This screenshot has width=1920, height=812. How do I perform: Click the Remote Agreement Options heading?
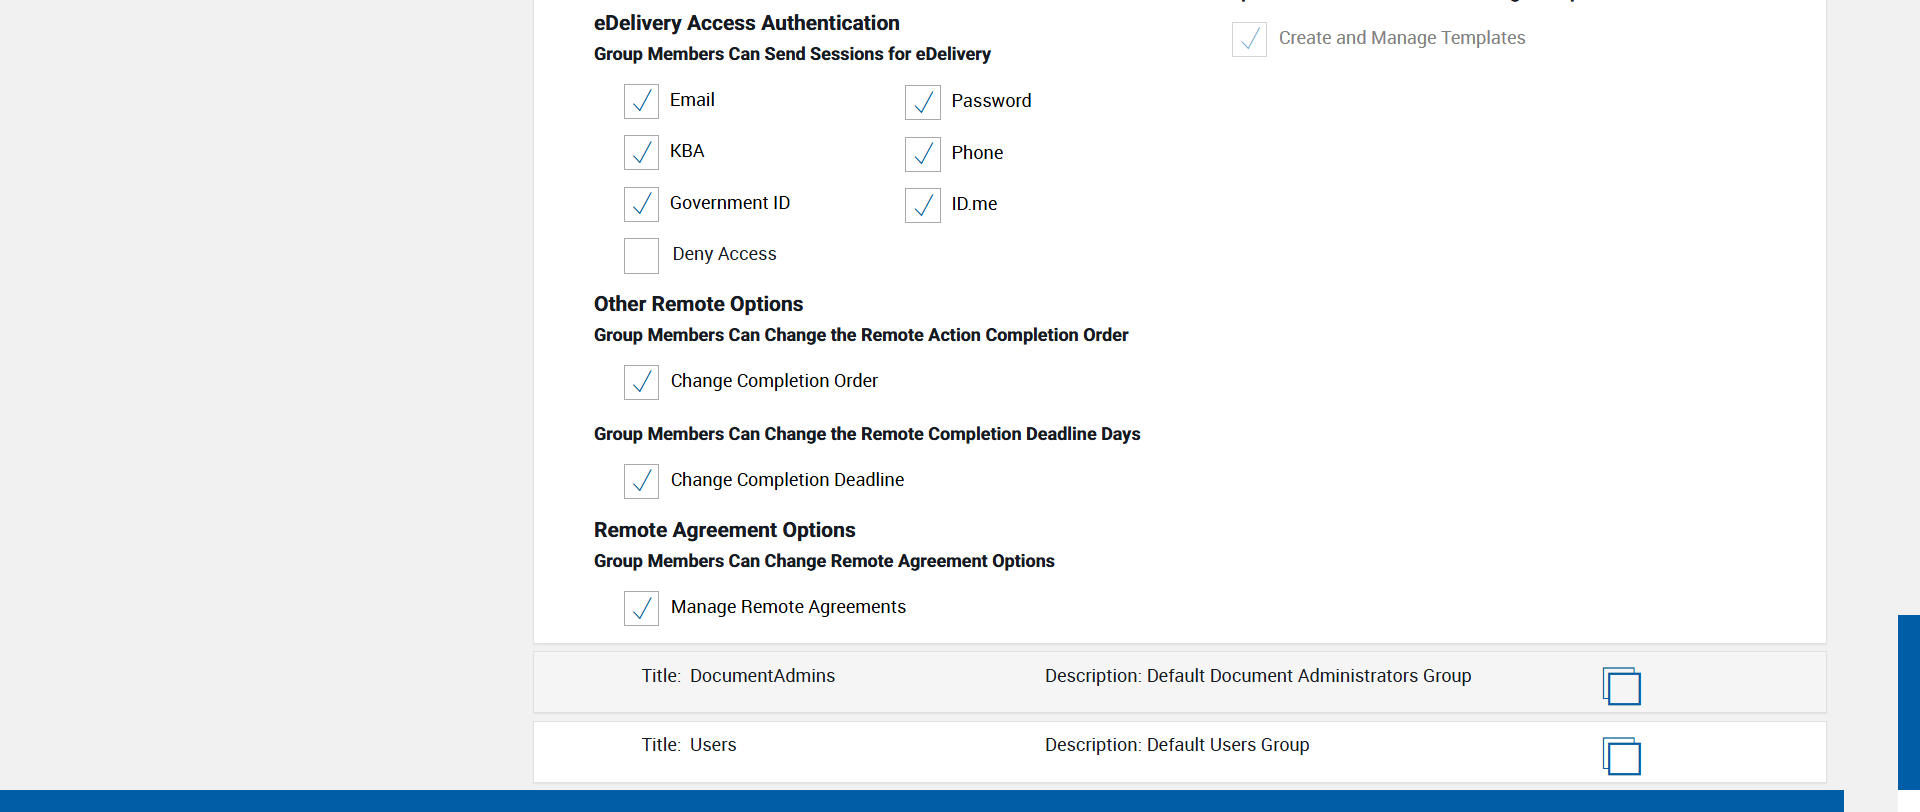click(724, 530)
